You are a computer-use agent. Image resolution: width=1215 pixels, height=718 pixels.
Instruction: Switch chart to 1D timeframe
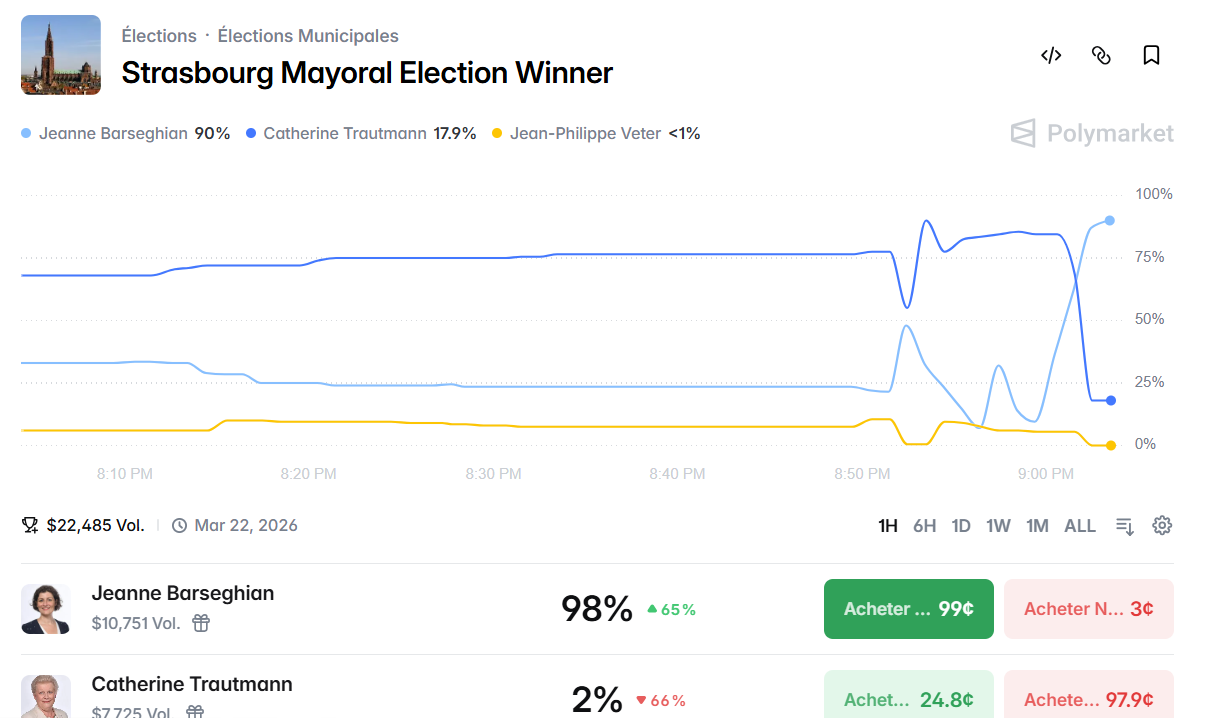tap(961, 526)
